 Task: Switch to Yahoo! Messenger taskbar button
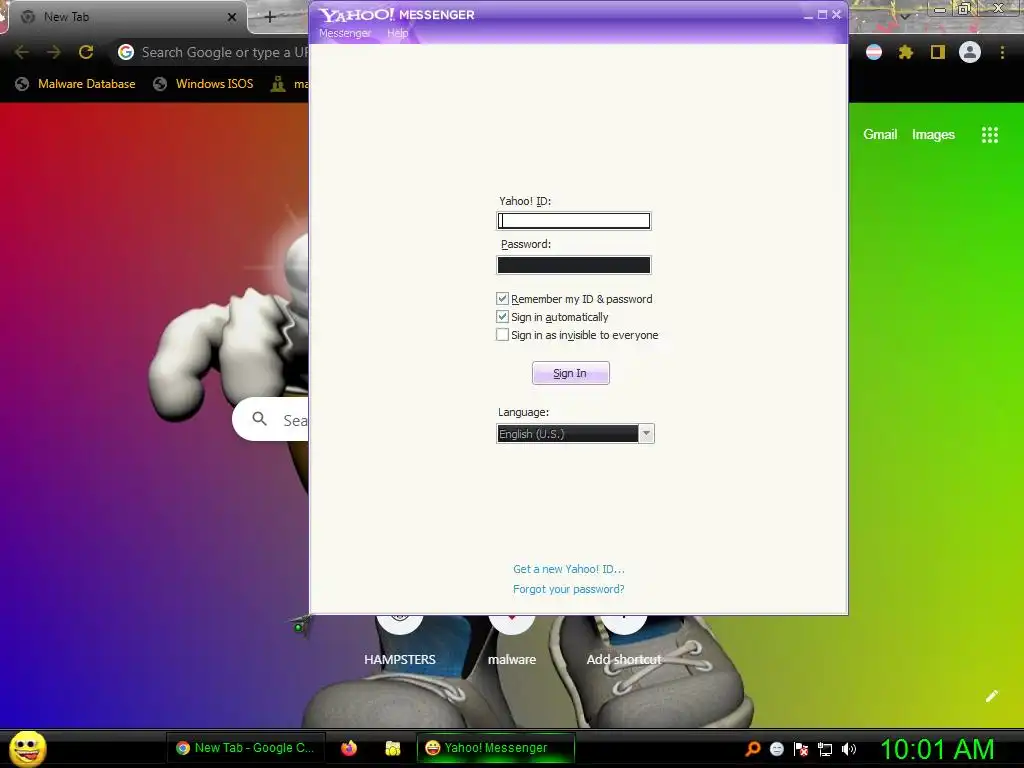click(x=496, y=748)
